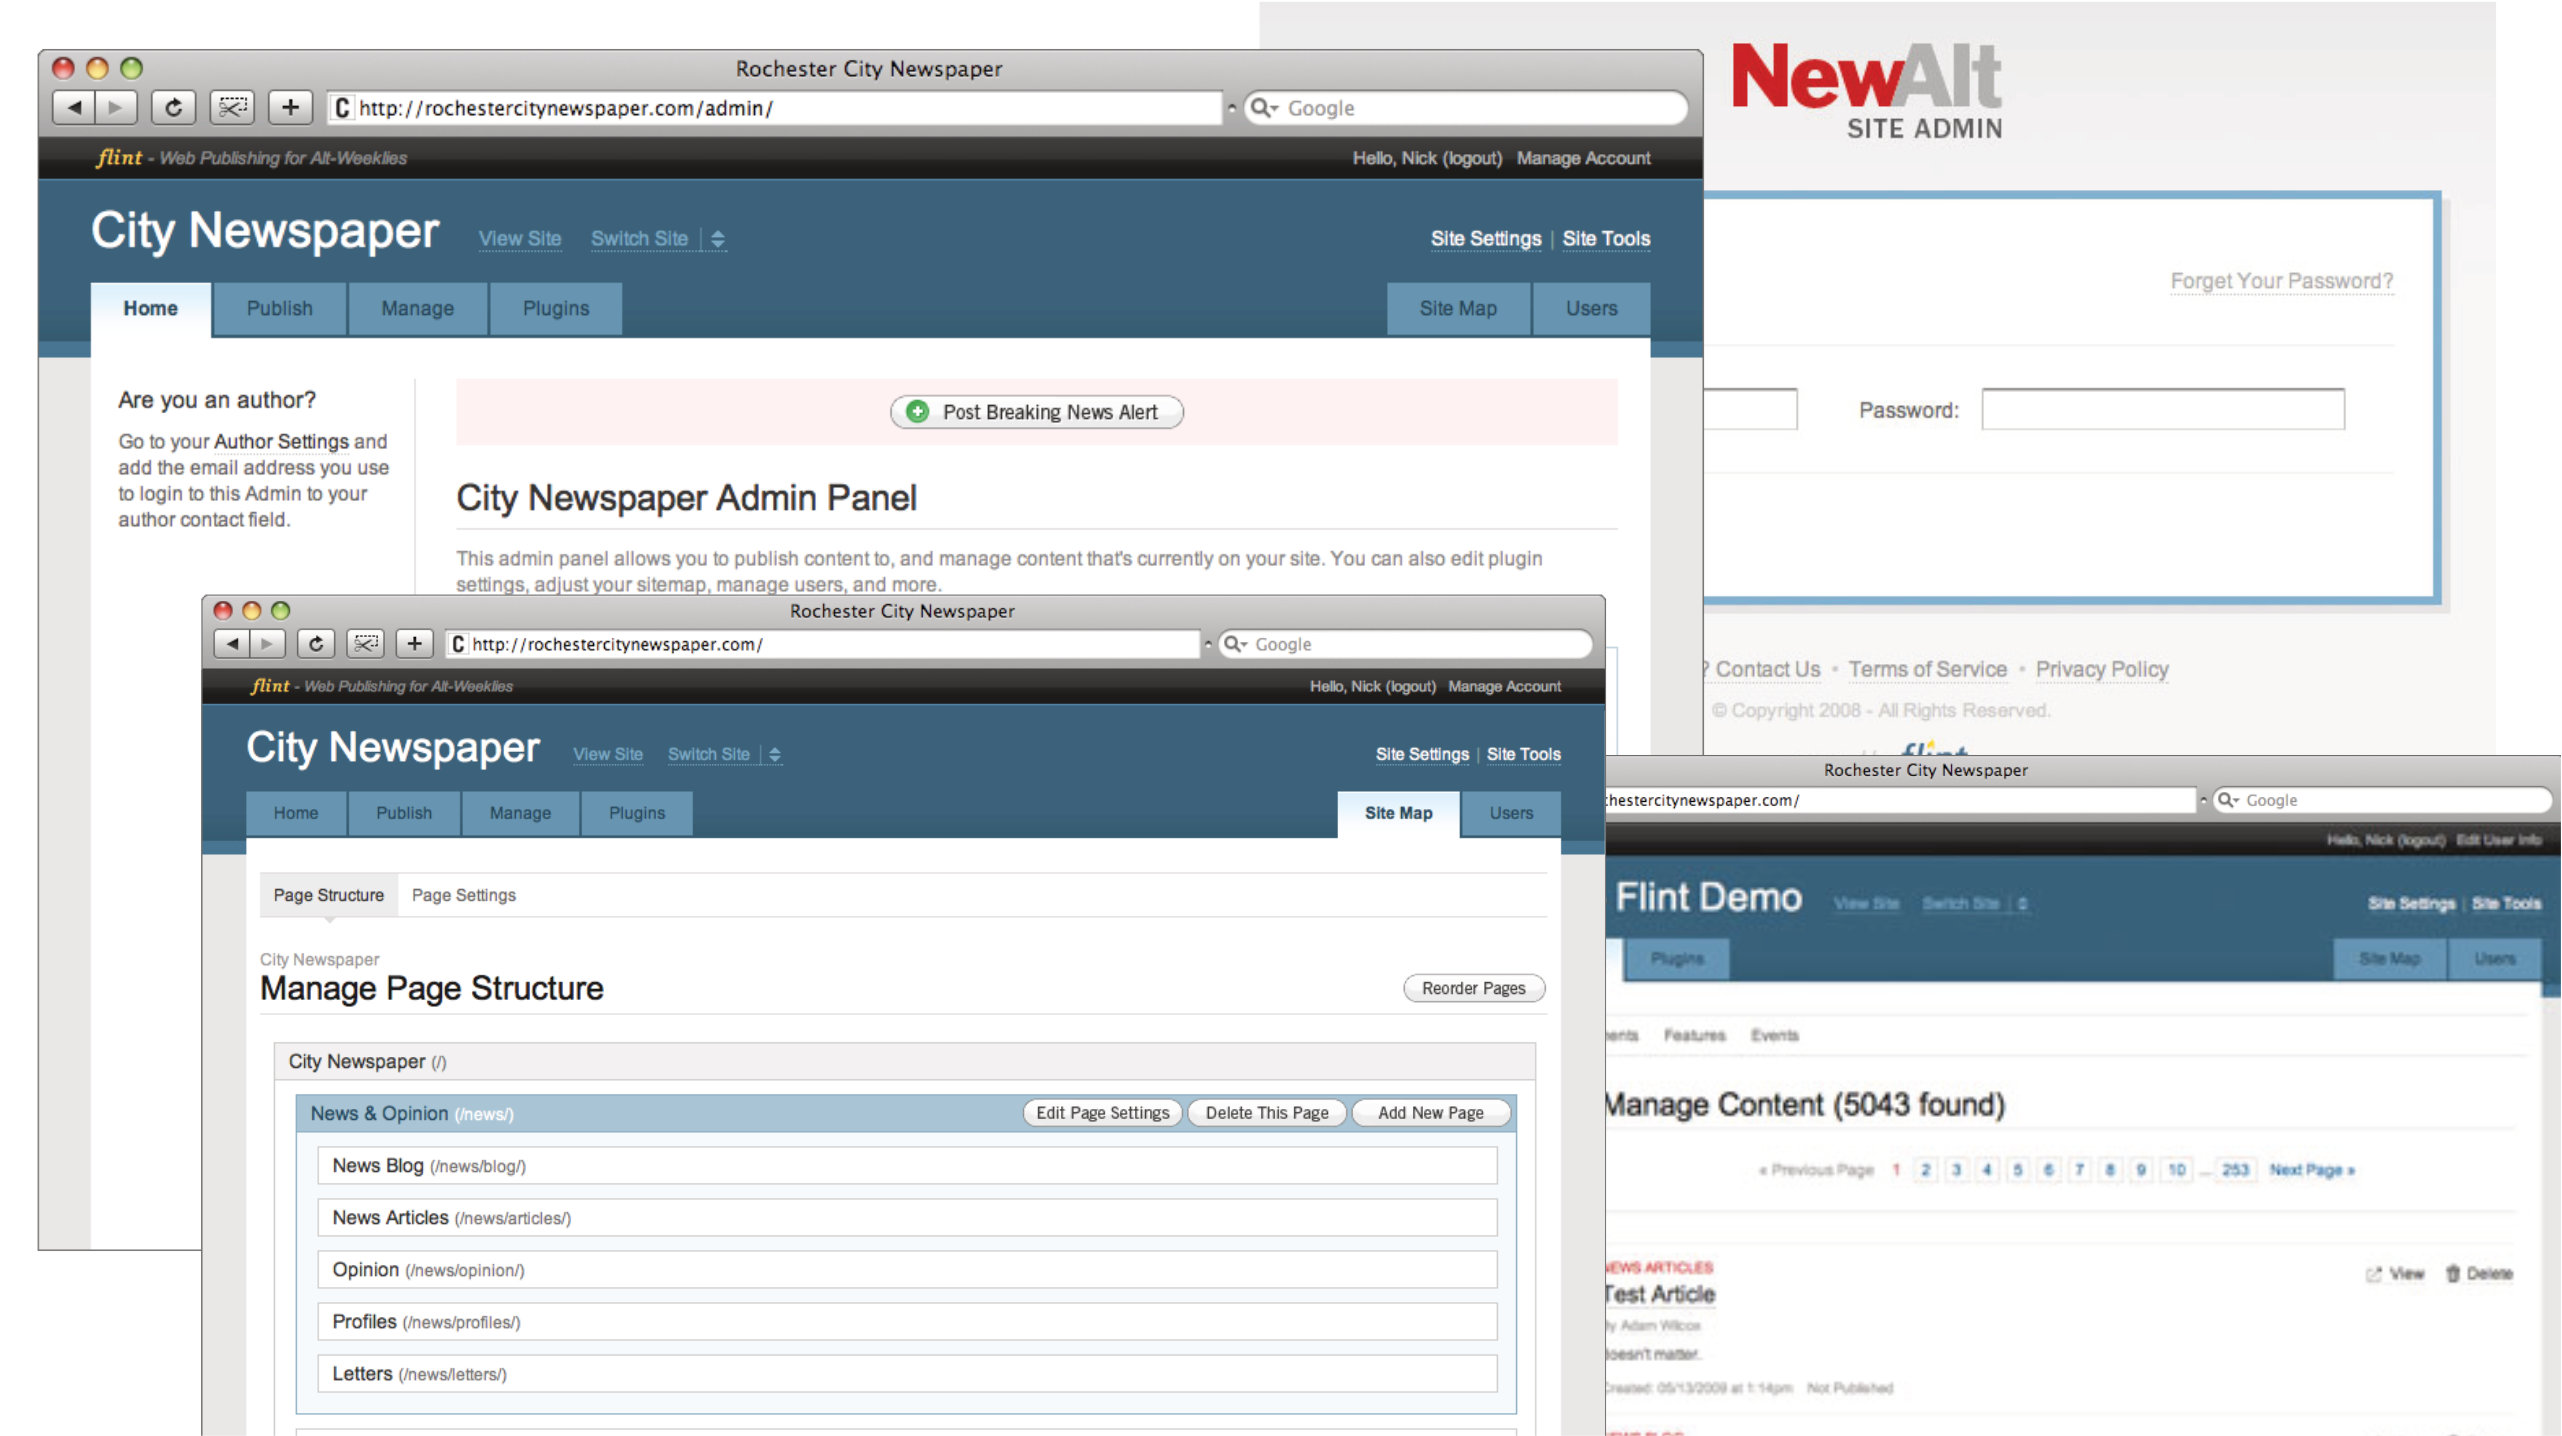The height and width of the screenshot is (1436, 2562).
Task: Switch to the Page Structure subtab
Action: click(329, 895)
